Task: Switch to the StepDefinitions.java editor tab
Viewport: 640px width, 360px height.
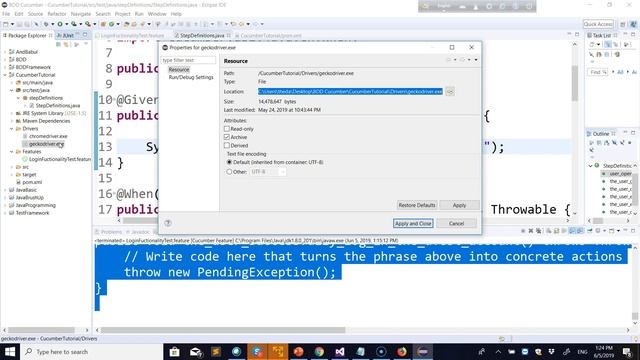Action: 202,36
